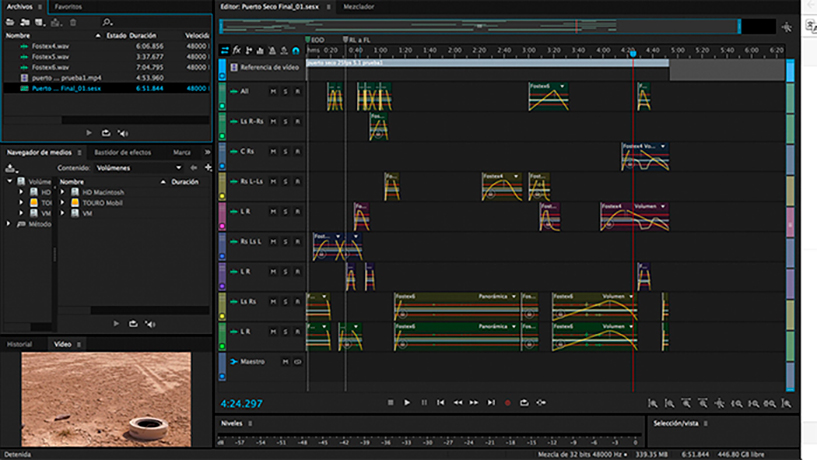The image size is (817, 460).
Task: Toggle loop playback in transport bar
Action: point(524,402)
